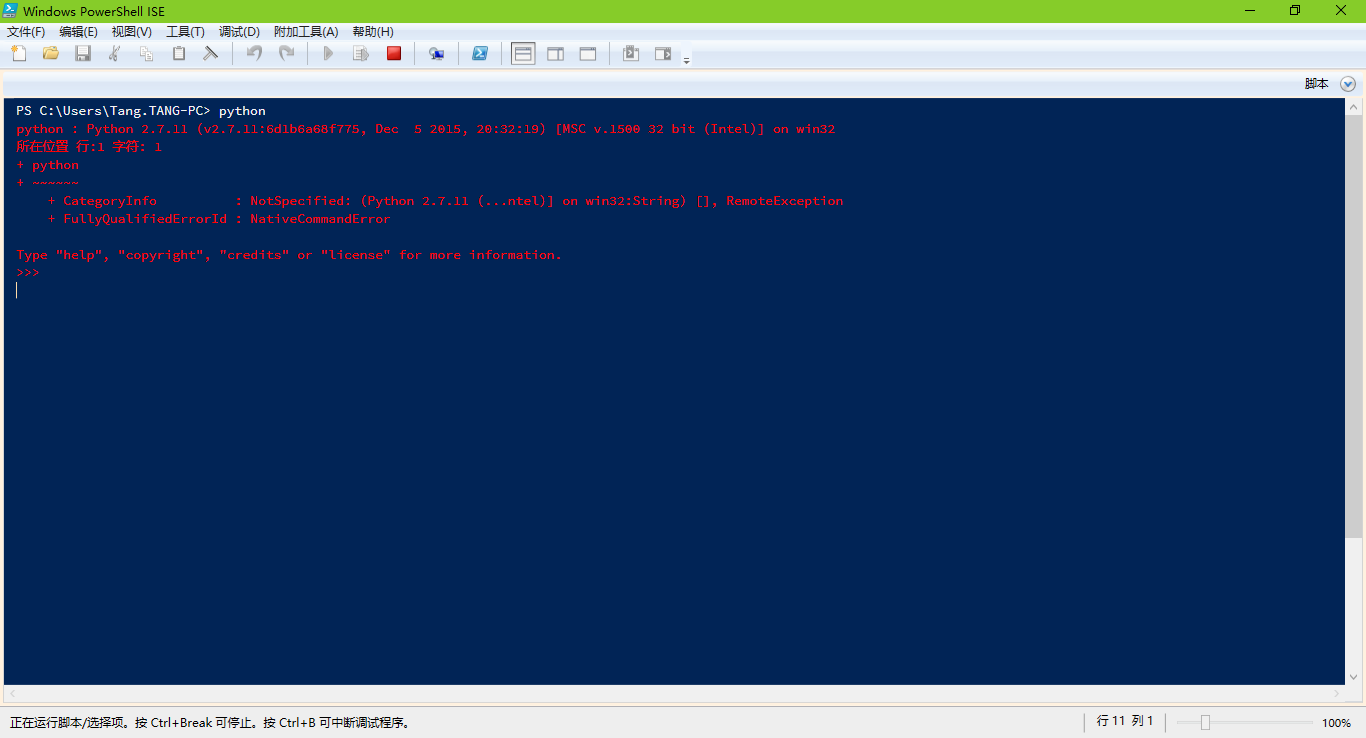Minimize the PowerShell ISE window
Viewport: 1366px width, 738px height.
coord(1249,11)
